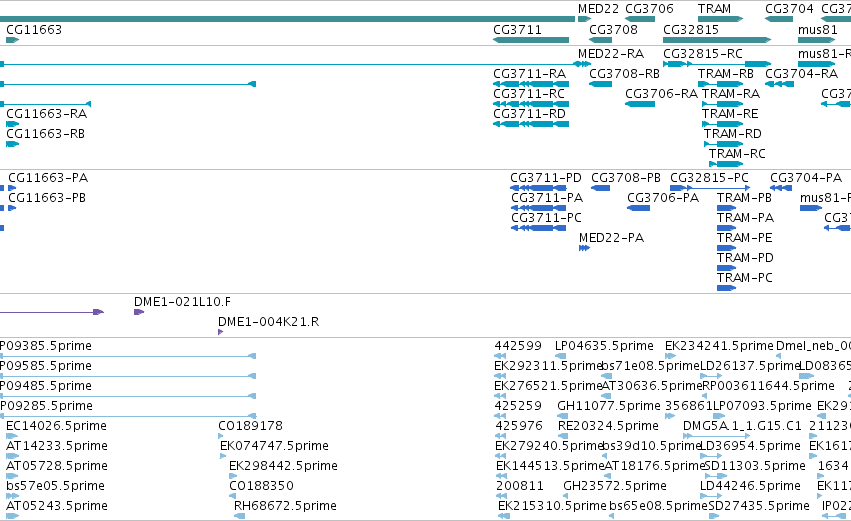Click the AT05243.5prime EST label
The width and height of the screenshot is (851, 521).
pyautogui.click(x=57, y=506)
